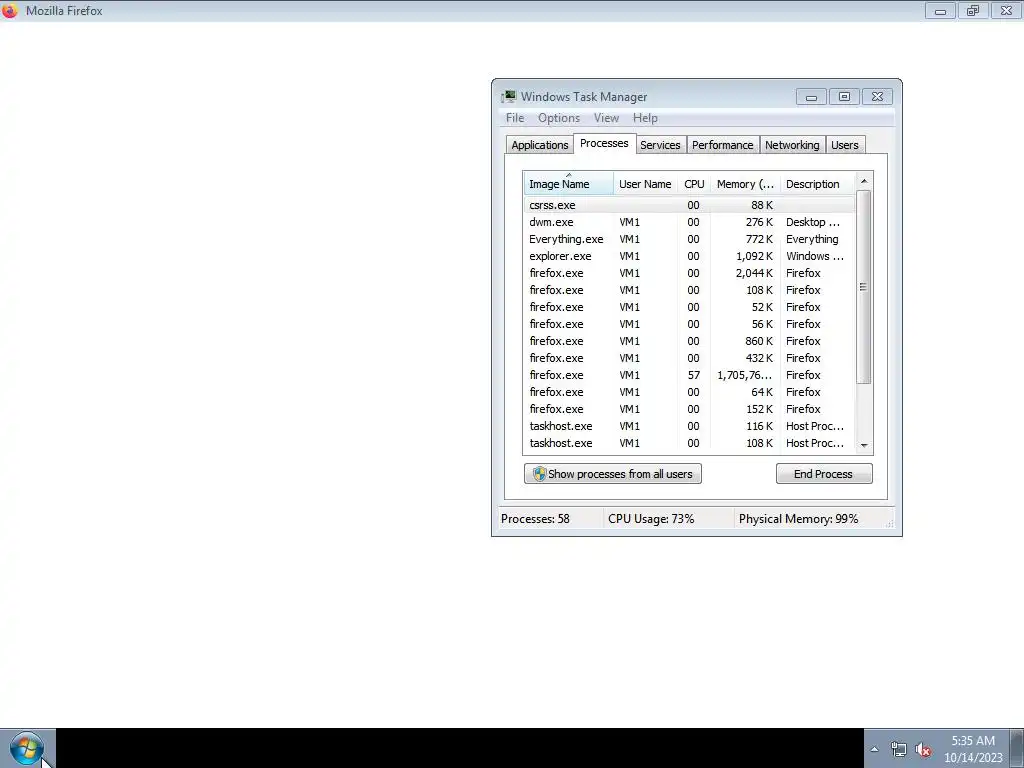
Task: Open the Users tab
Action: click(x=844, y=145)
